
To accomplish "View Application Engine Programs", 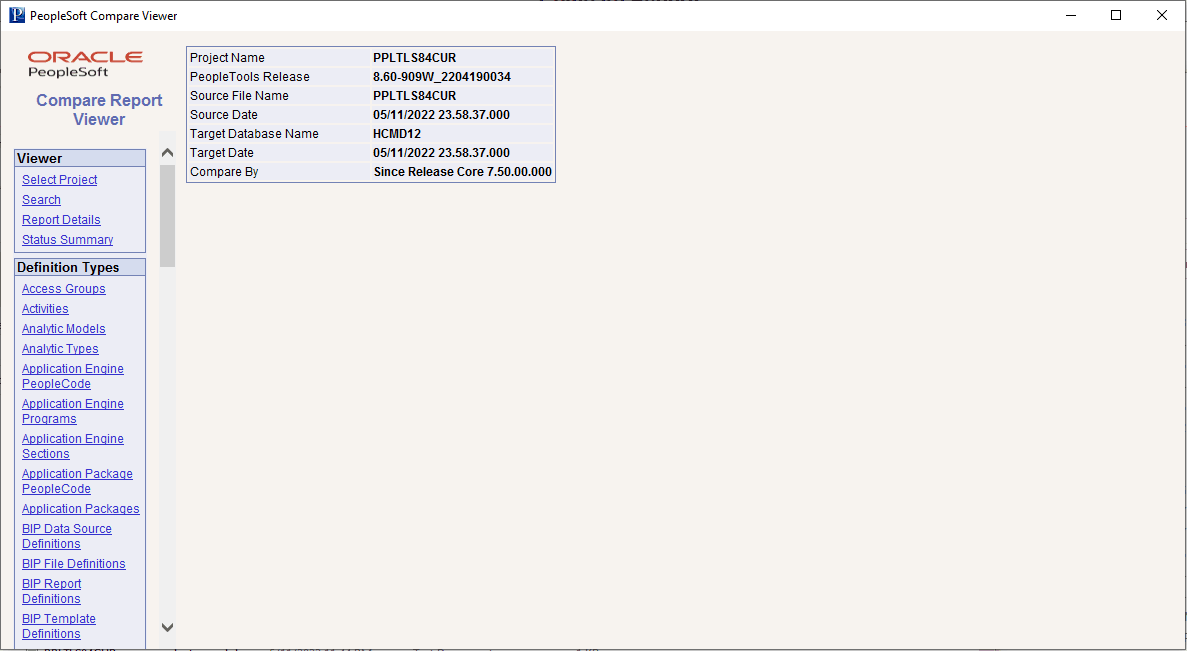I will [72, 410].
